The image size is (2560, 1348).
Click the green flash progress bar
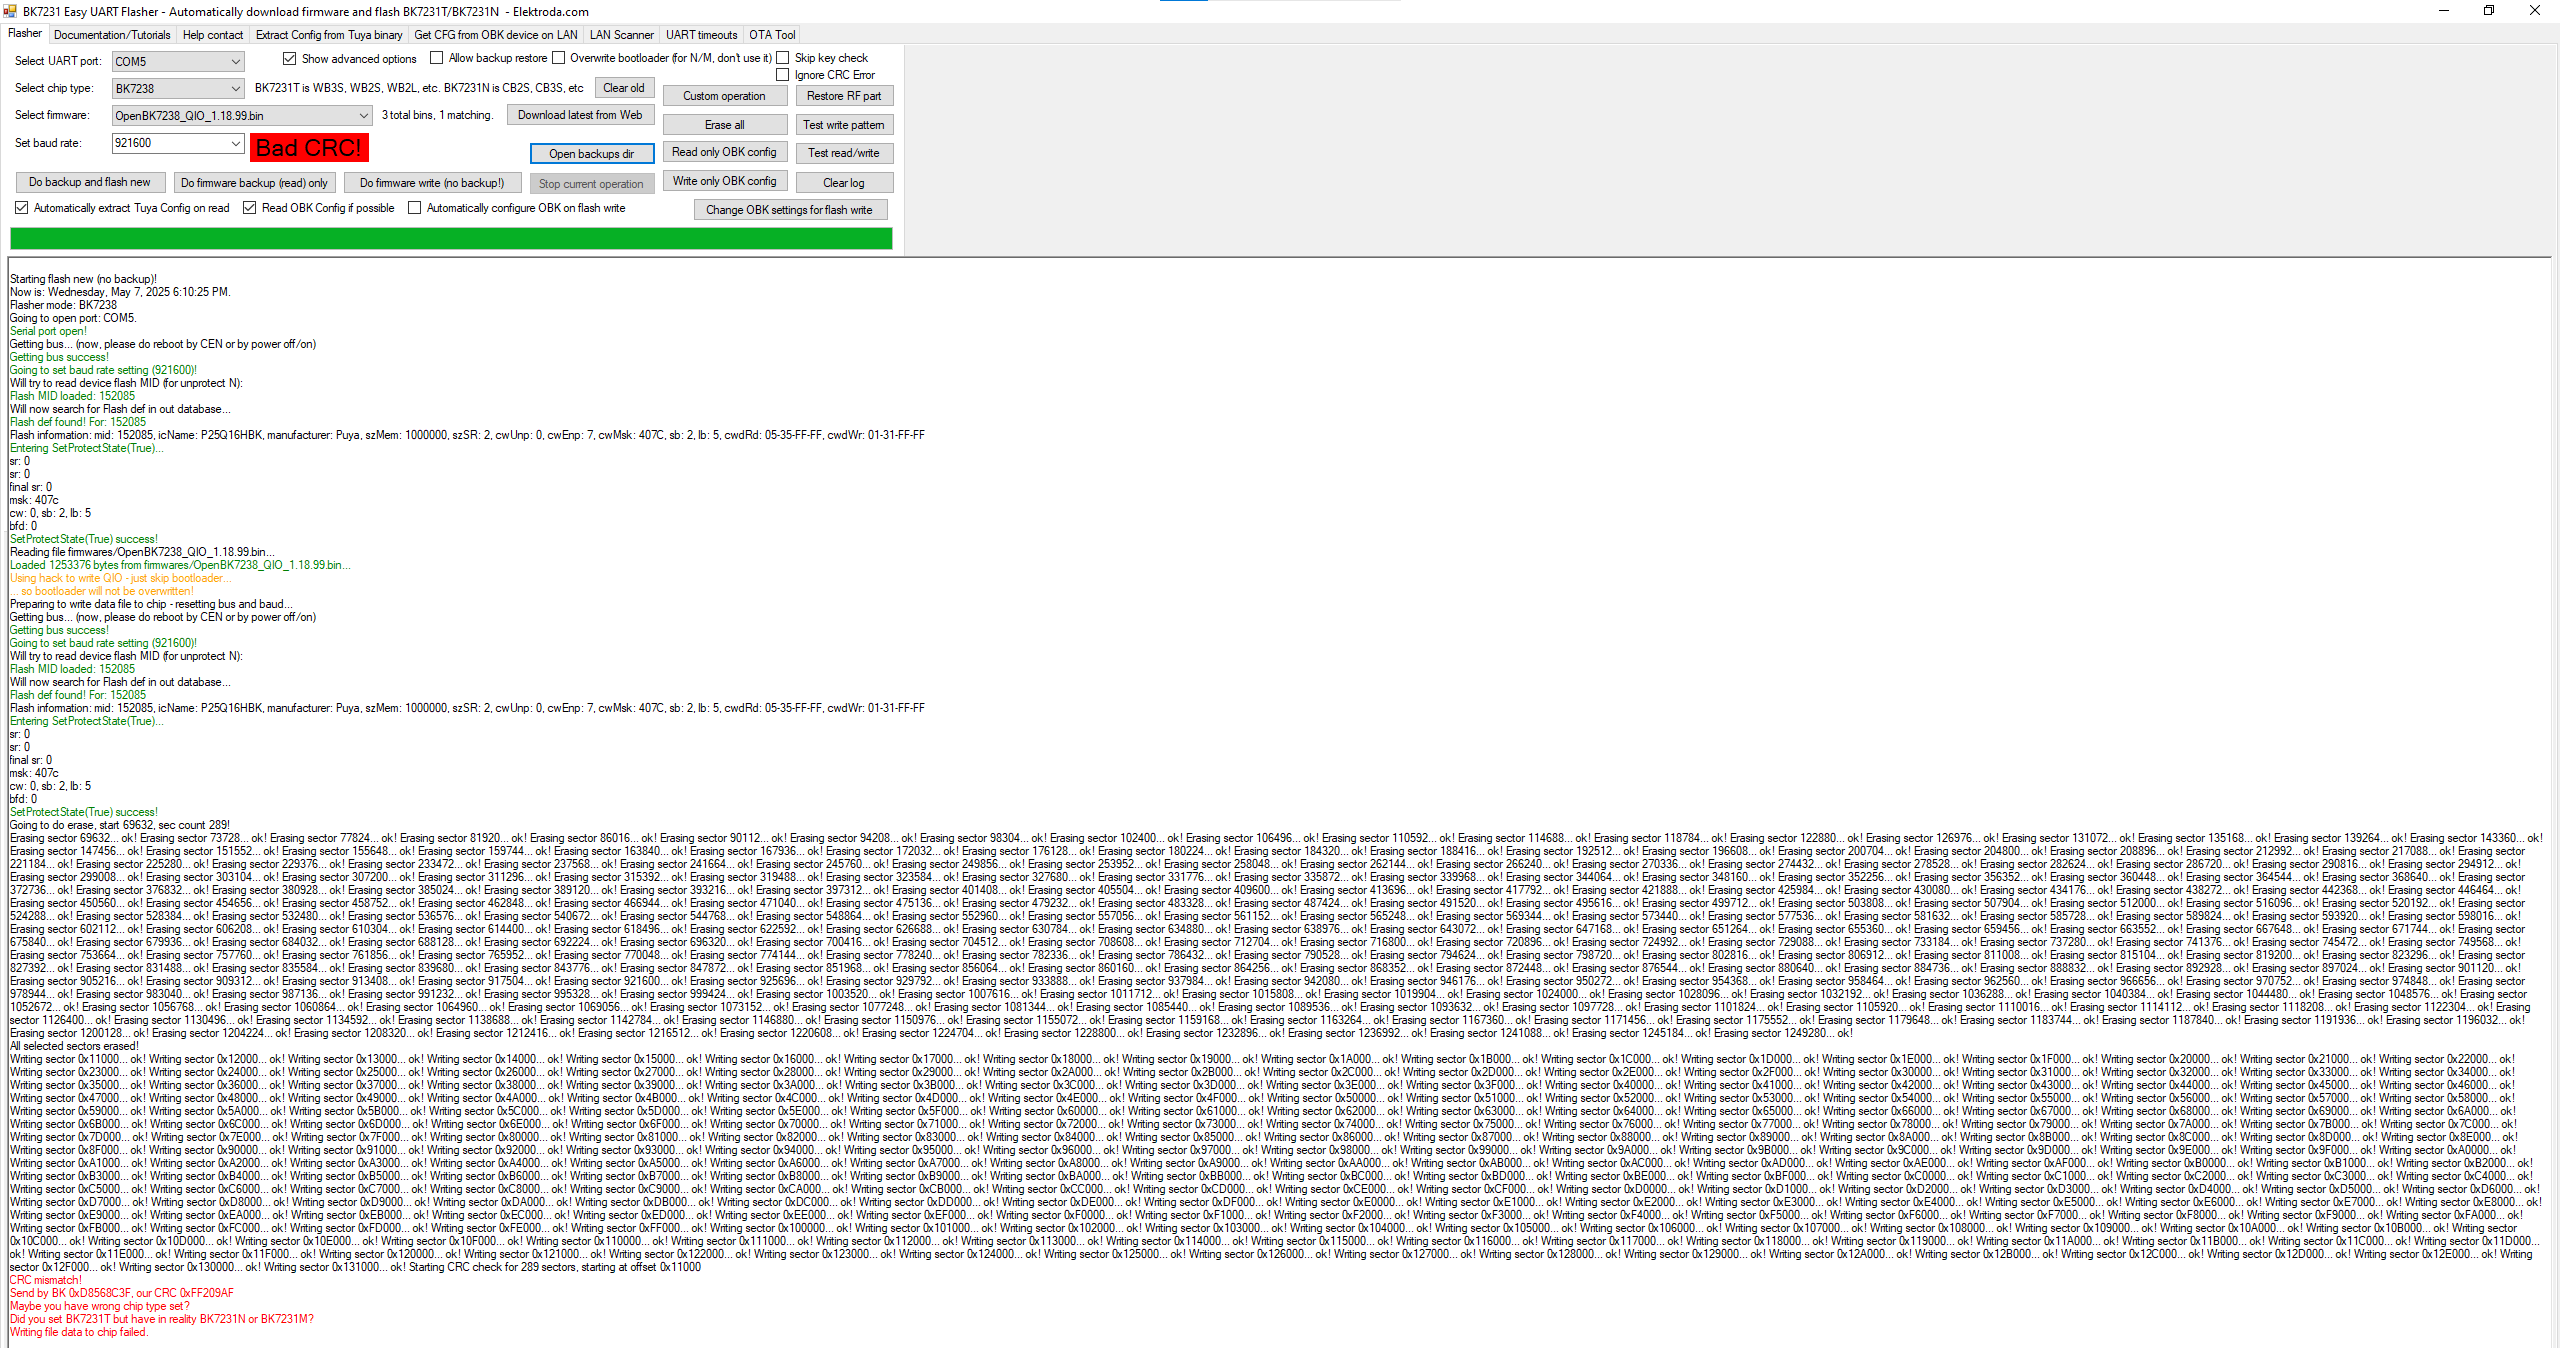(x=451, y=238)
